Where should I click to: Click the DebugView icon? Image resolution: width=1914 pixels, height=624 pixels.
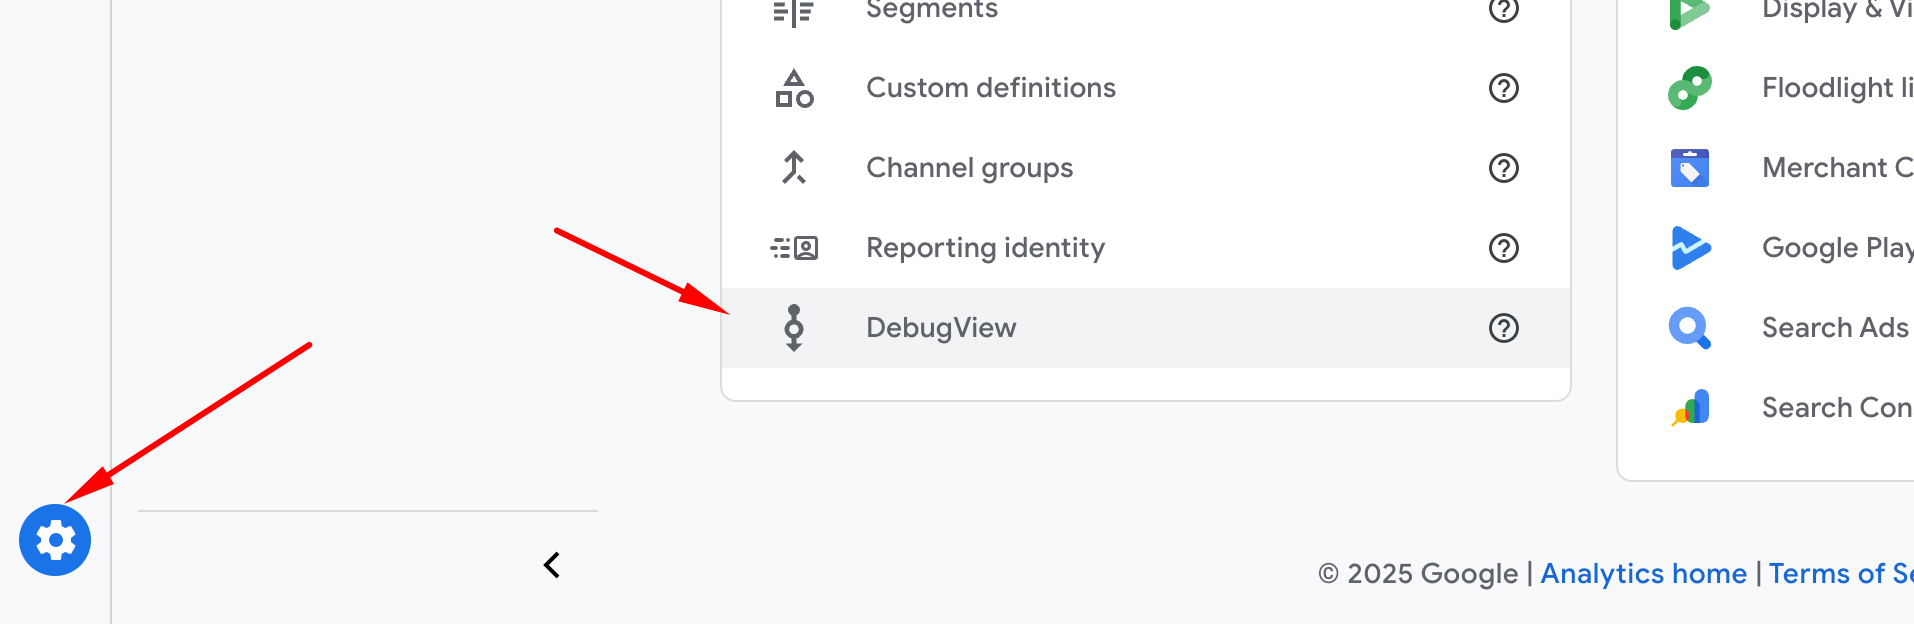click(794, 328)
